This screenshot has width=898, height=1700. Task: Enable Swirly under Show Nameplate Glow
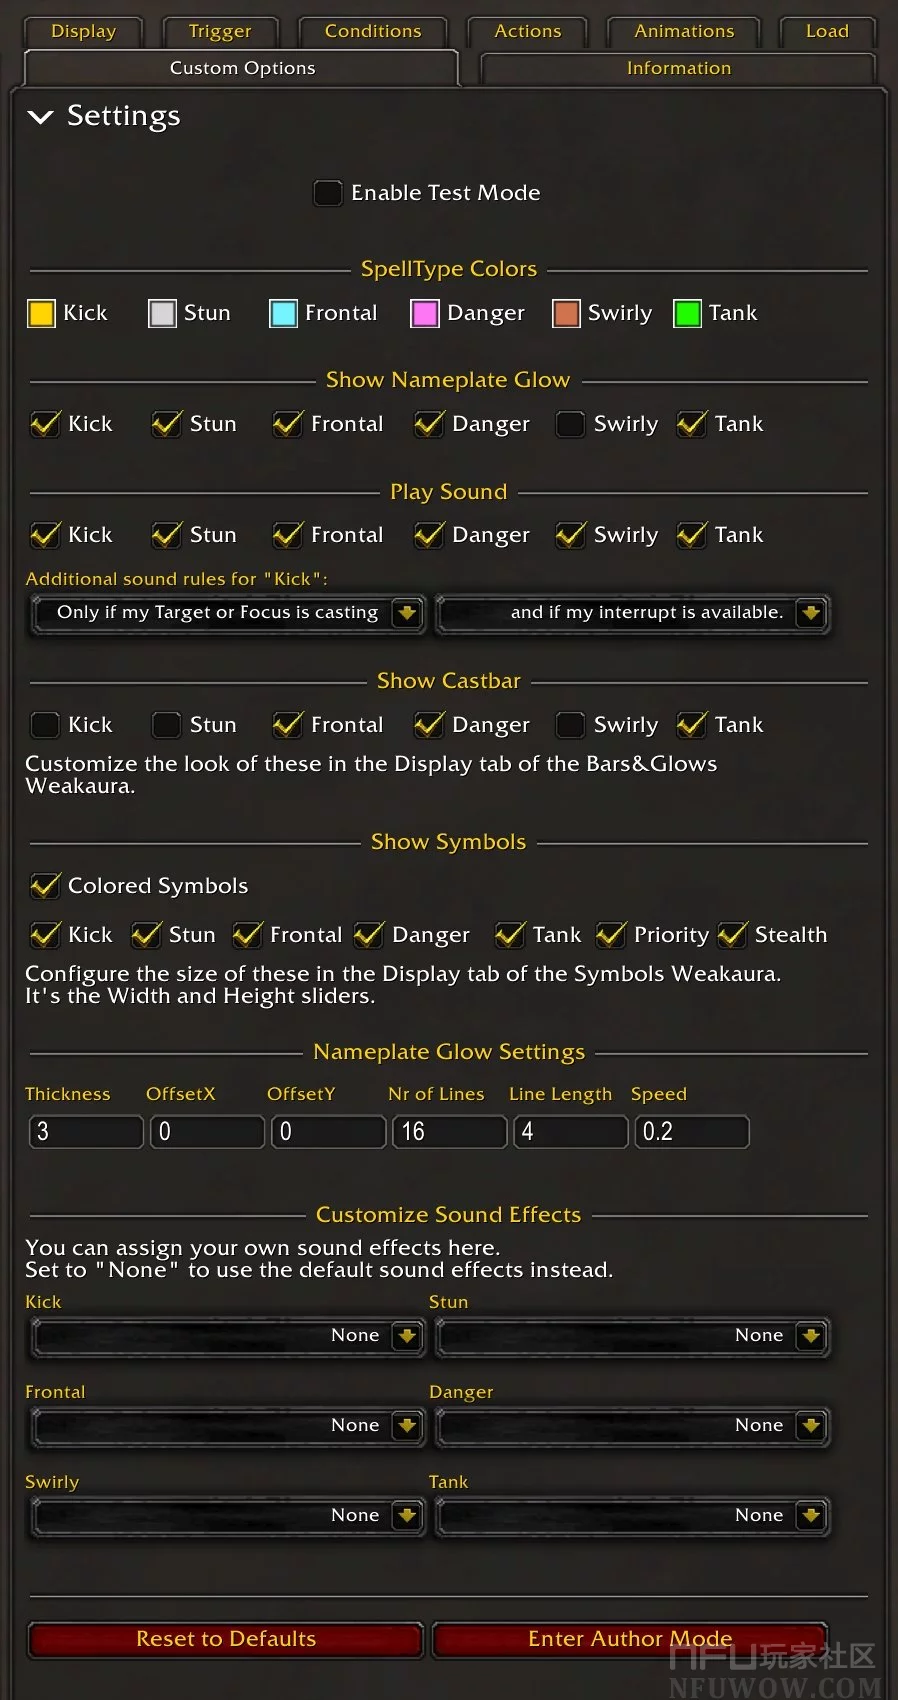(570, 424)
